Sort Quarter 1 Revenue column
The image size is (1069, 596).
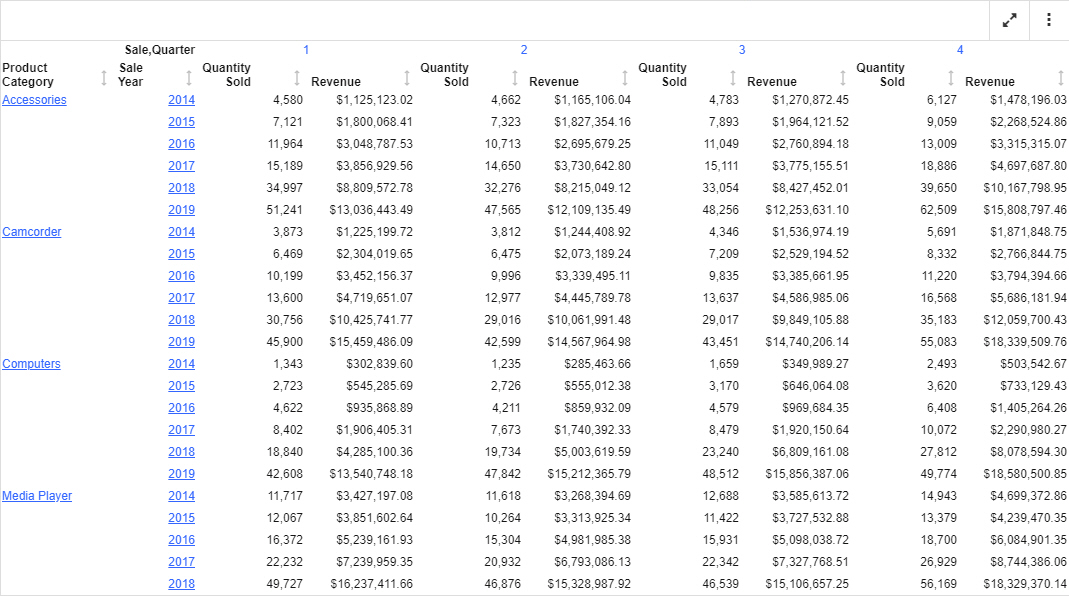(x=407, y=77)
